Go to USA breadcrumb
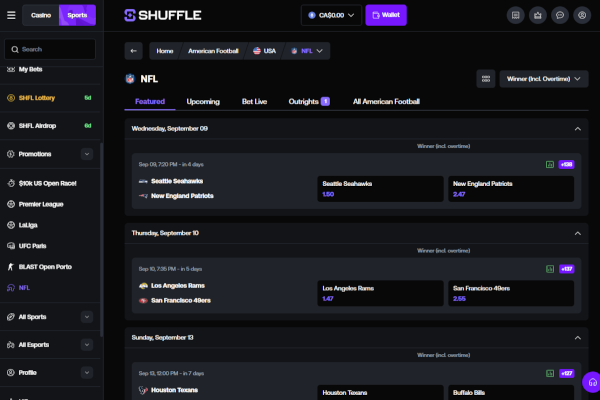This screenshot has height=400, width=600. point(264,51)
